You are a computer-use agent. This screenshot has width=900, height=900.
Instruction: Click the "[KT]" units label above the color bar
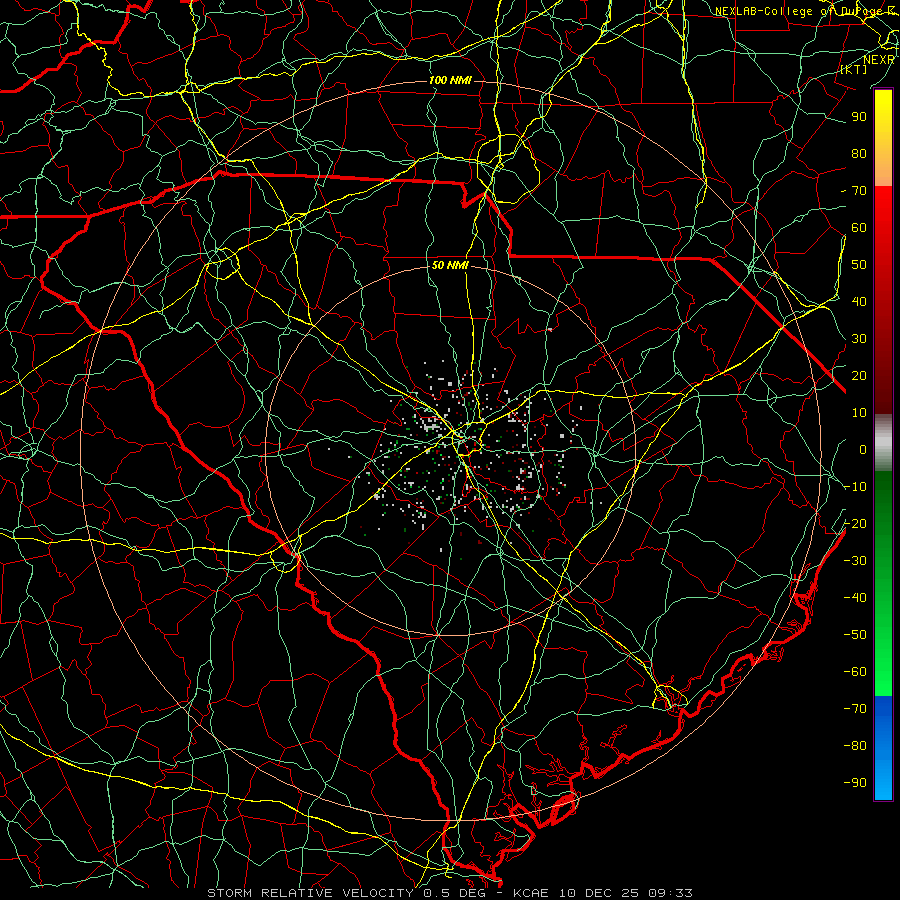[x=854, y=69]
